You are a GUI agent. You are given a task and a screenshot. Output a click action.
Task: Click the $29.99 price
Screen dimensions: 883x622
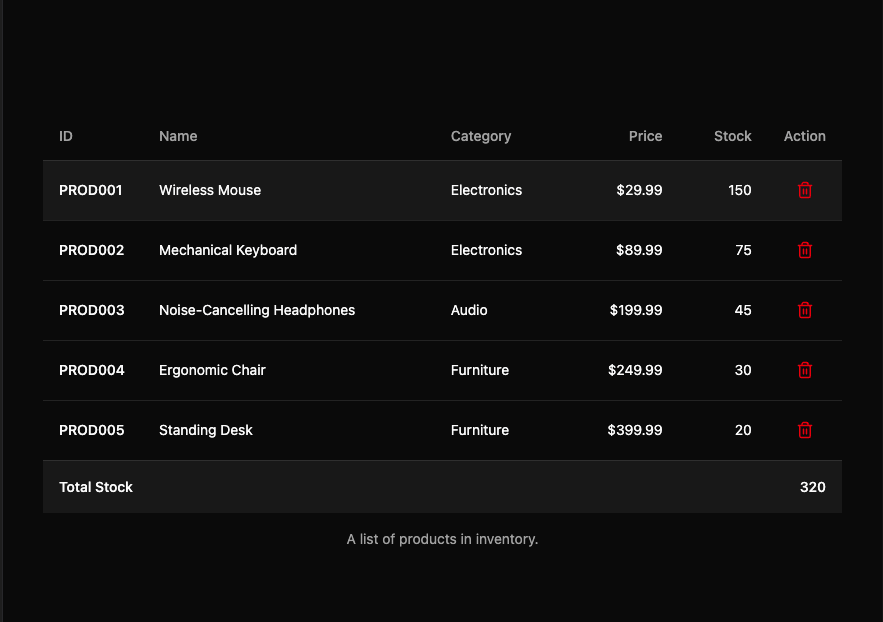point(639,190)
